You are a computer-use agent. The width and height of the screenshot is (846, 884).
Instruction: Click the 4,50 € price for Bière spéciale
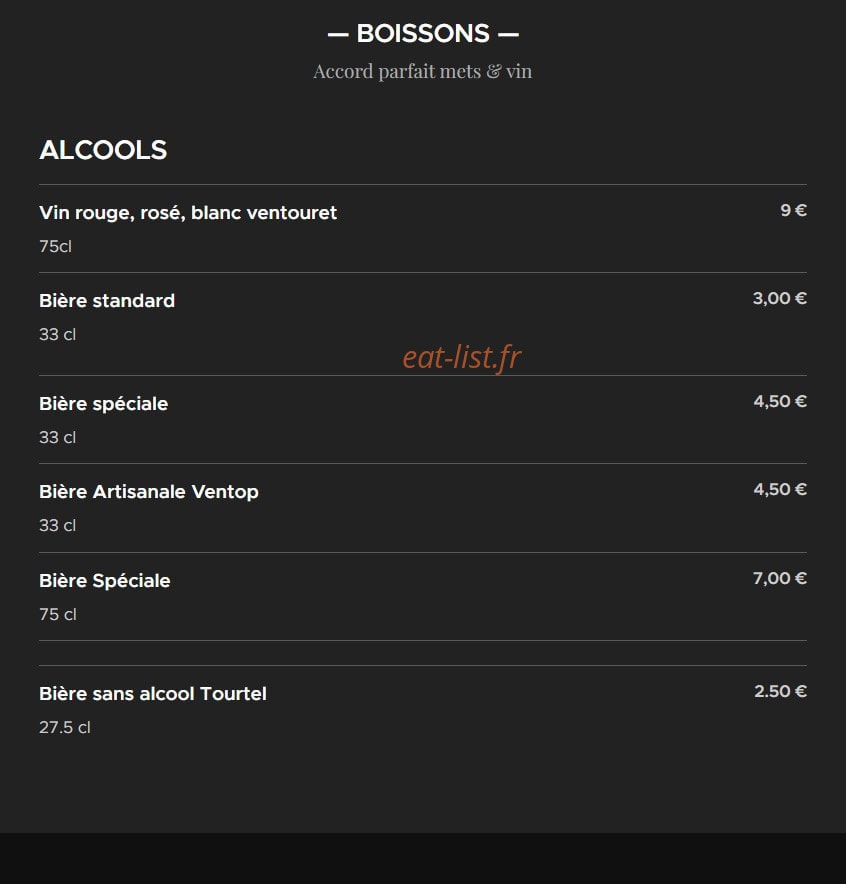780,401
